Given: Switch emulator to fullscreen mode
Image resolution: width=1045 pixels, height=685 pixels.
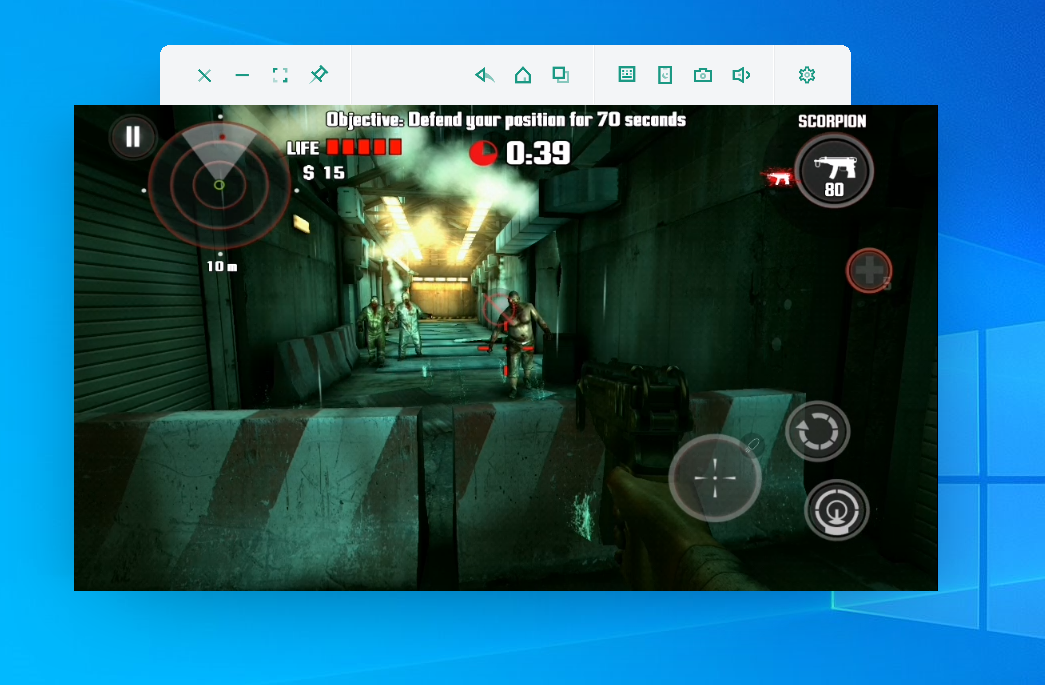Looking at the screenshot, I should [281, 75].
